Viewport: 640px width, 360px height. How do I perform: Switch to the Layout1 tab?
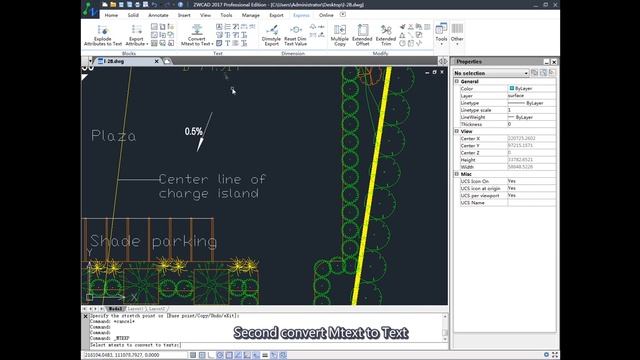(136, 309)
